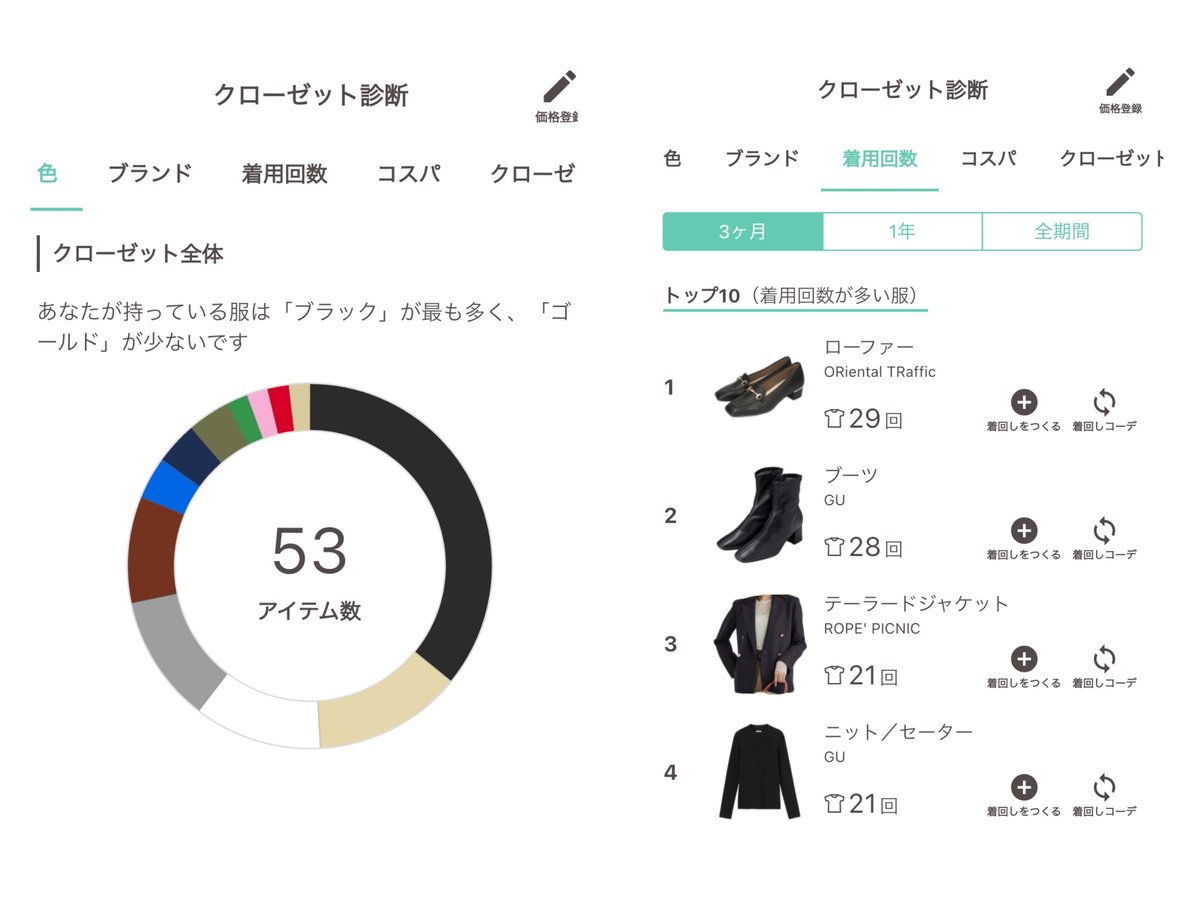Open the 着用回数 tab in the left panel
This screenshot has height=900, width=1200.
coord(285,173)
